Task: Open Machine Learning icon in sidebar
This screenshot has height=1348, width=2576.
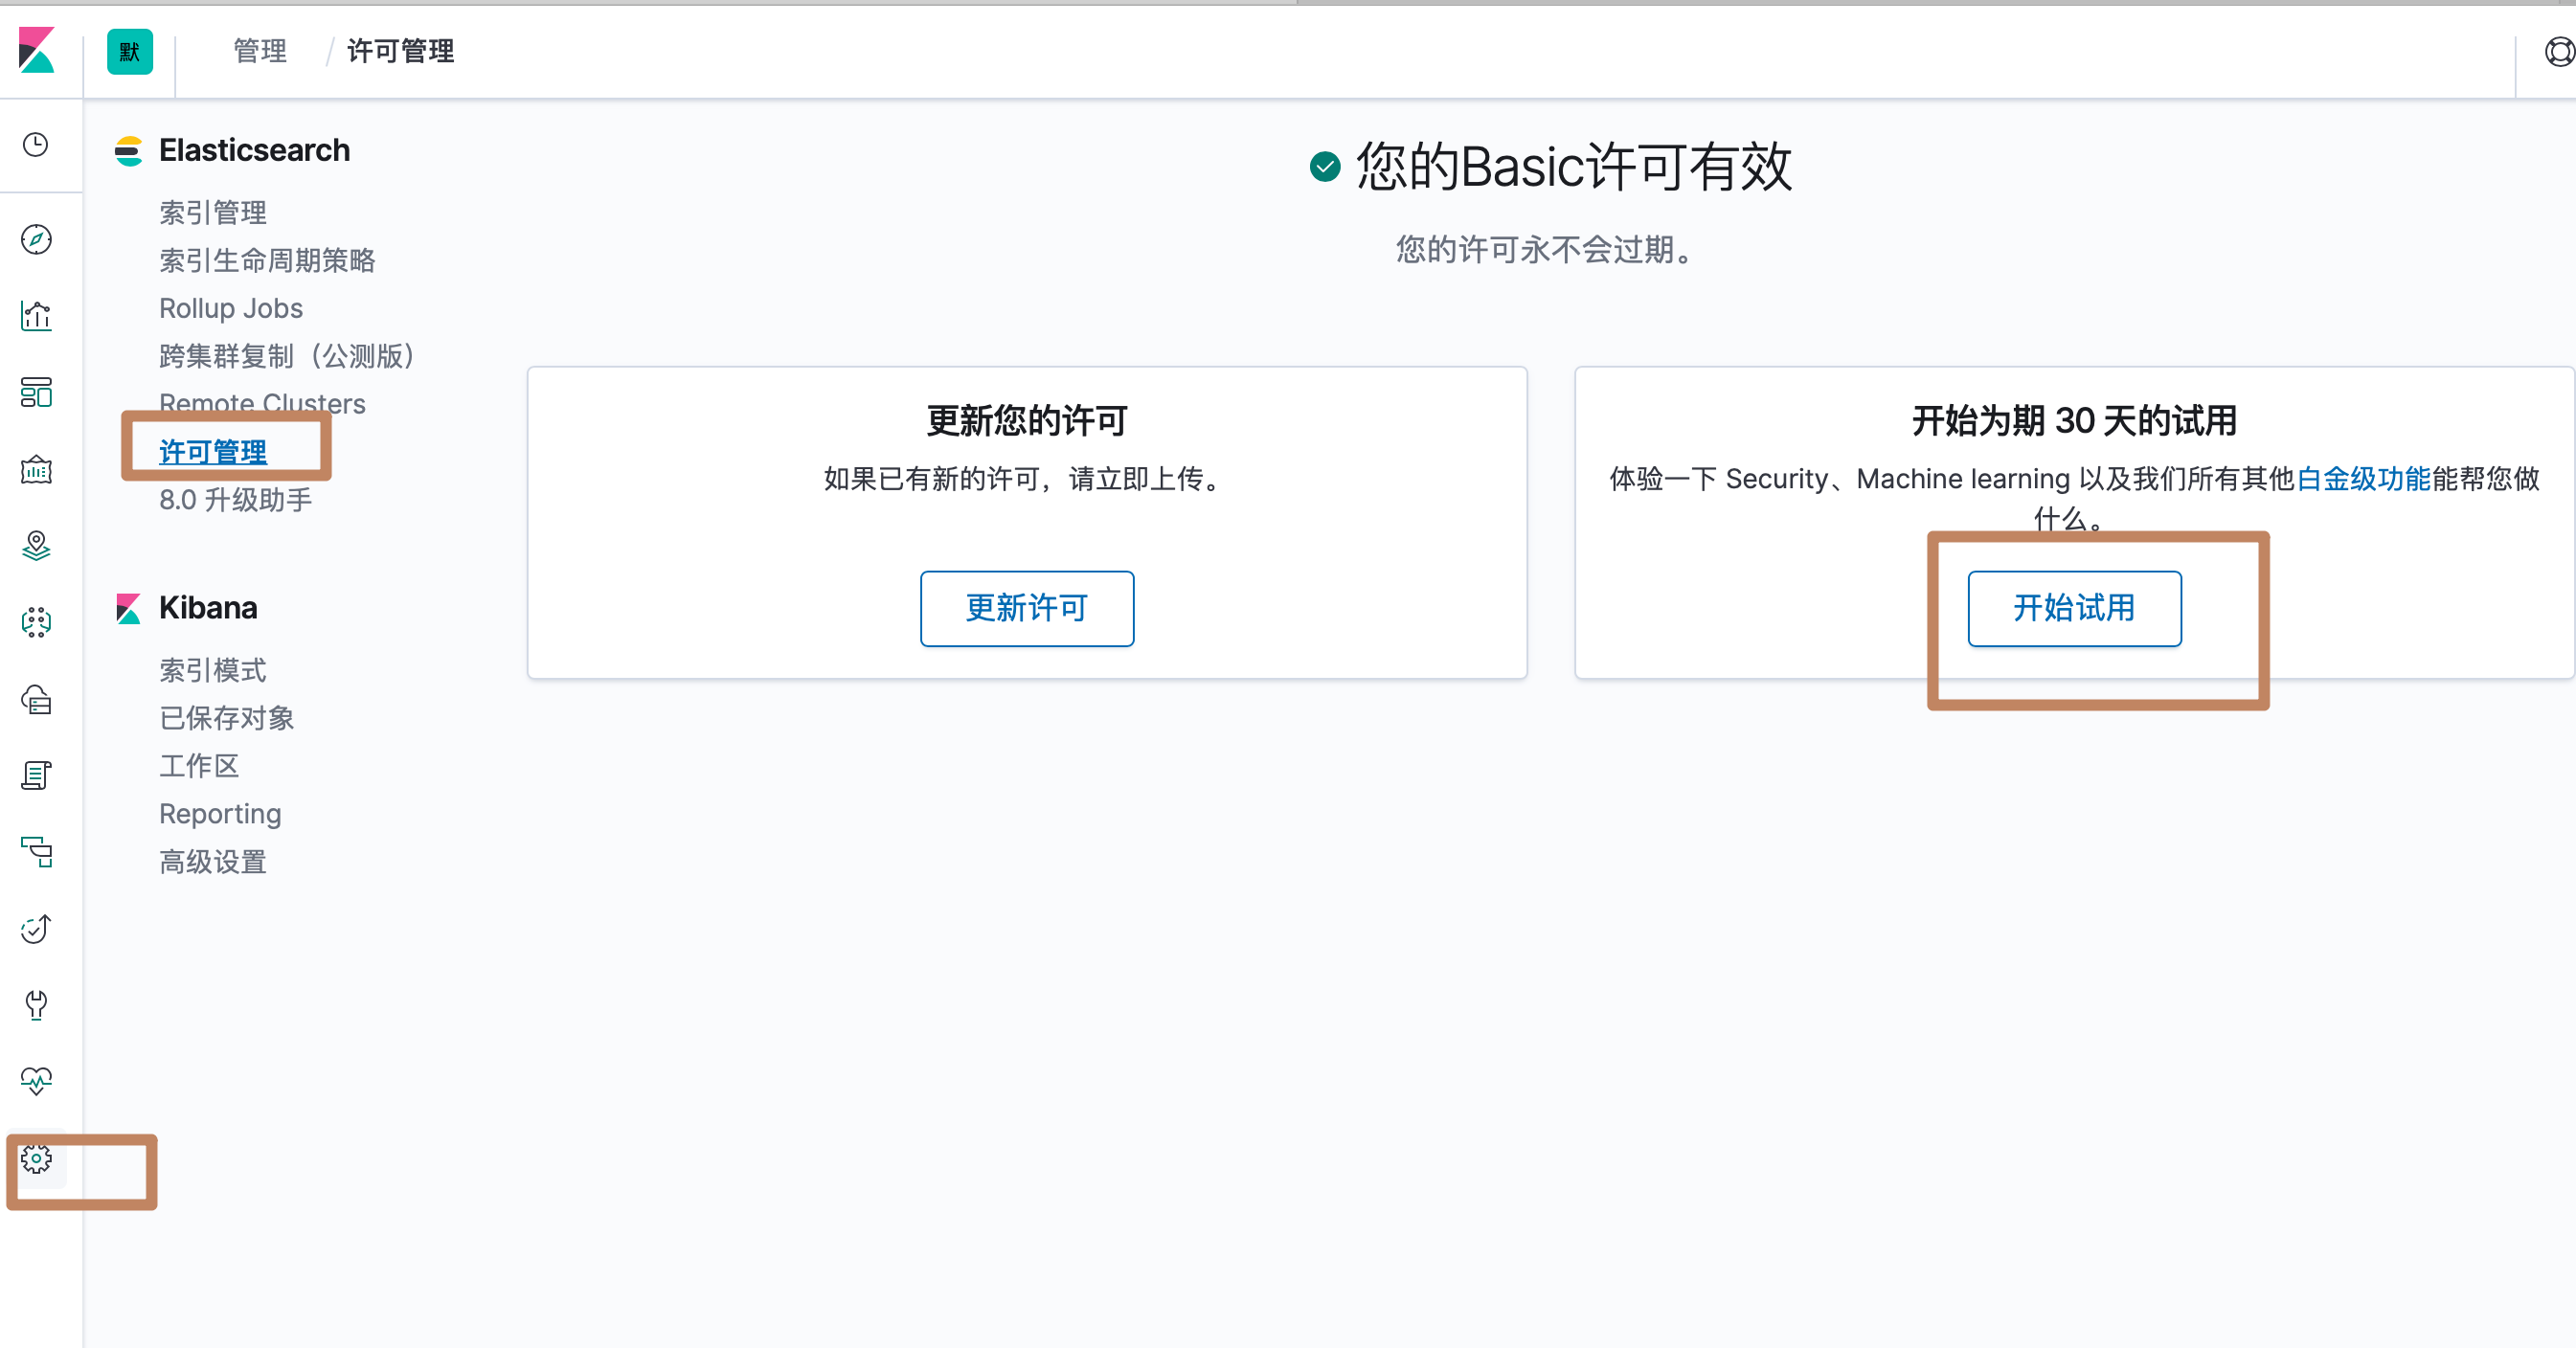Action: [36, 622]
